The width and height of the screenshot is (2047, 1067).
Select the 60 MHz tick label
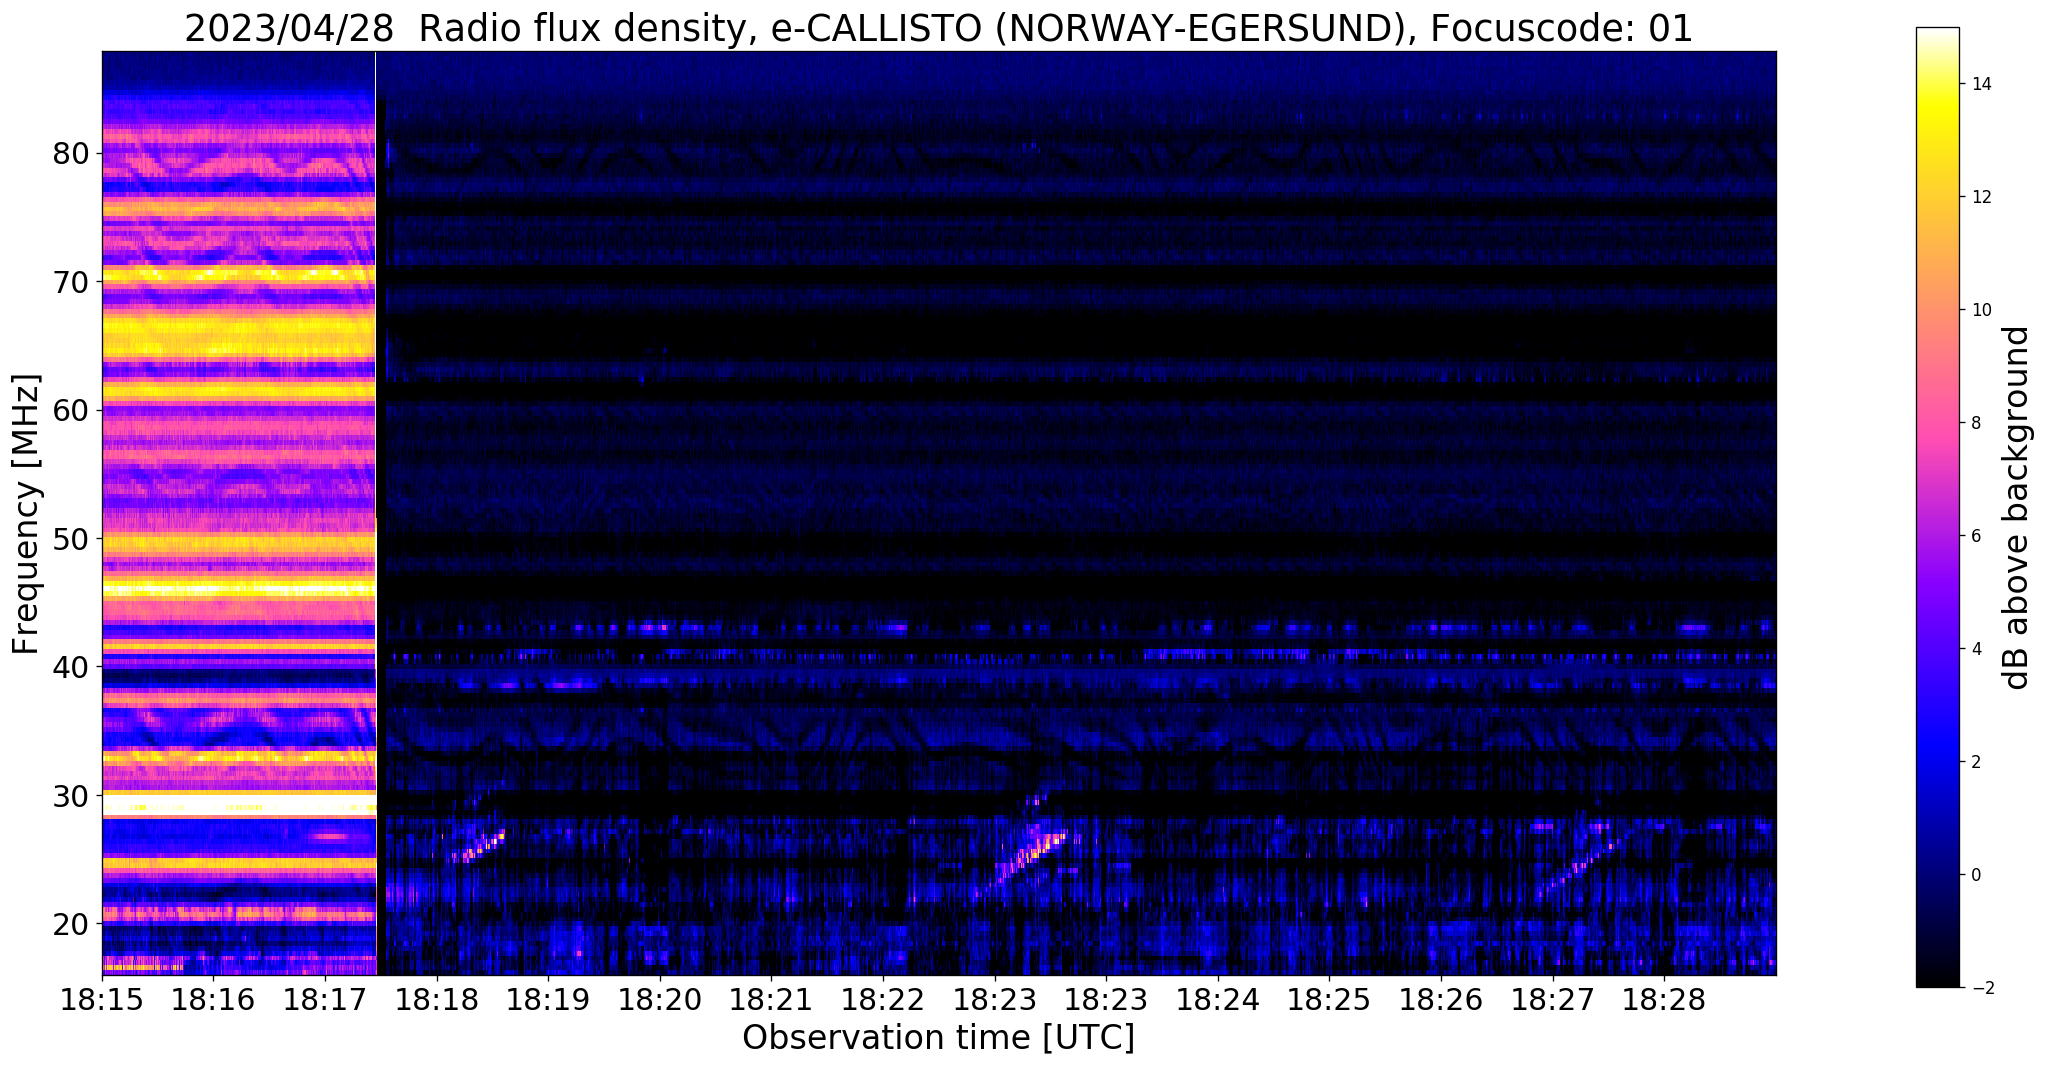tap(72, 410)
